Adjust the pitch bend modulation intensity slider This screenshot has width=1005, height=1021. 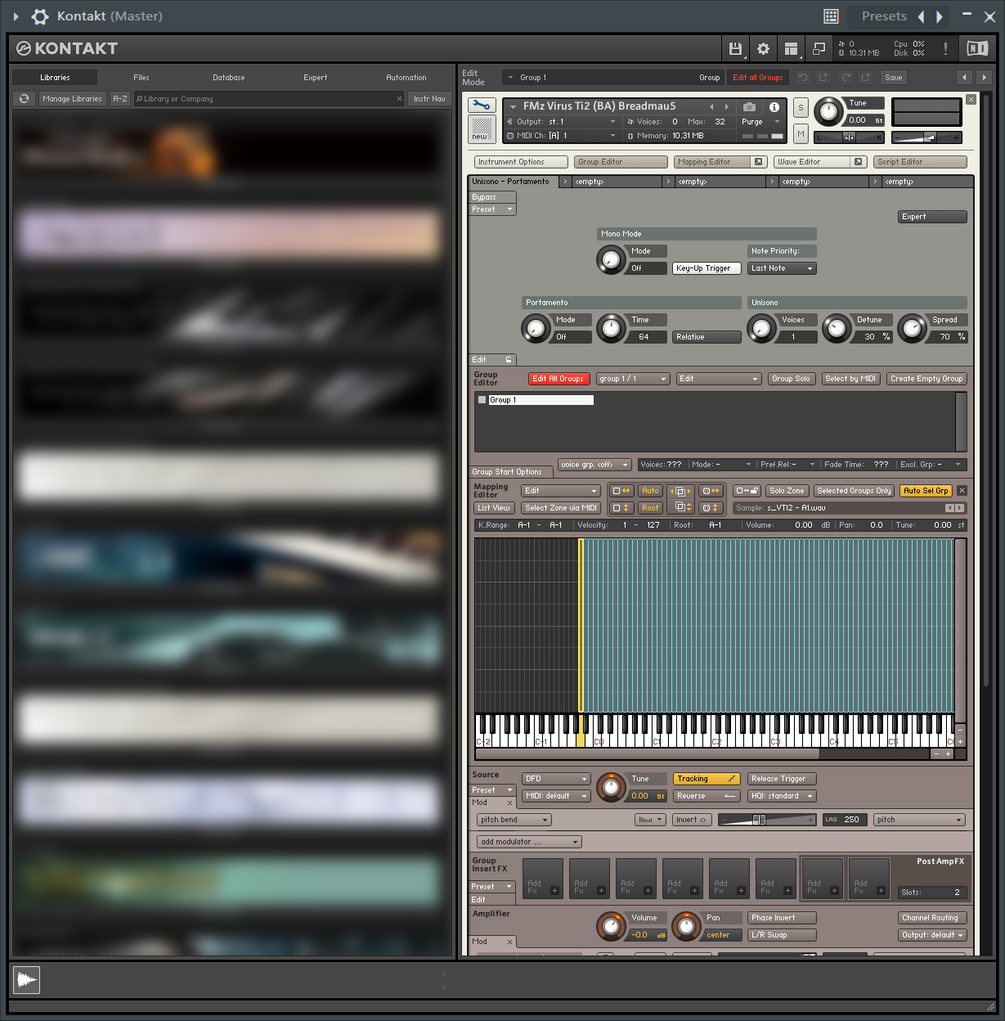click(x=767, y=820)
